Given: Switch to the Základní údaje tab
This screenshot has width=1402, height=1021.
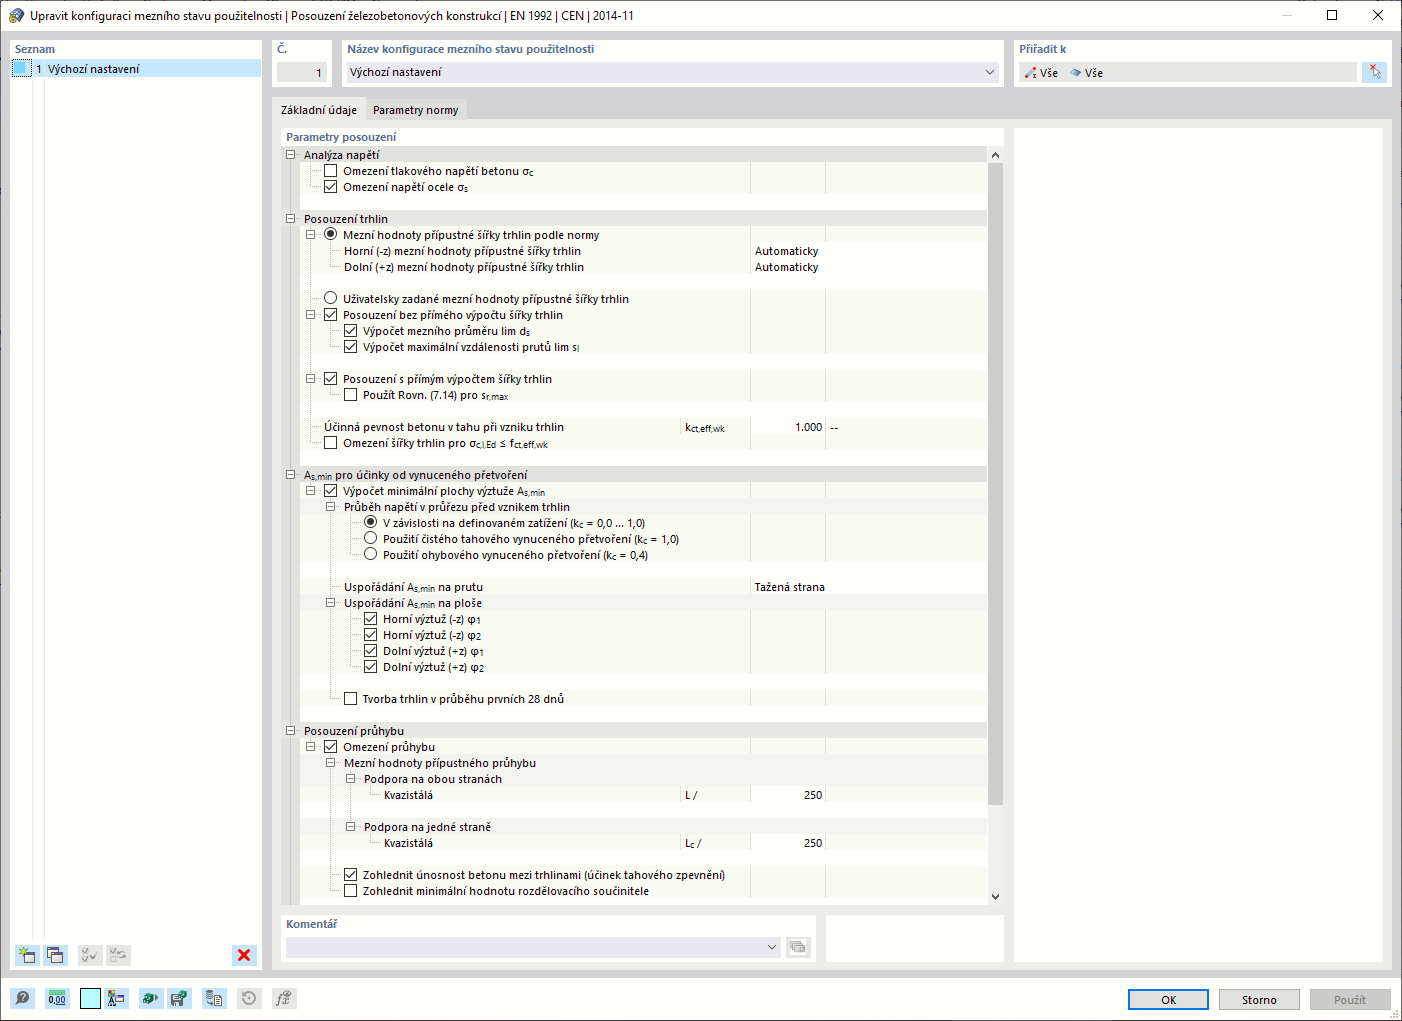Looking at the screenshot, I should click(x=319, y=110).
